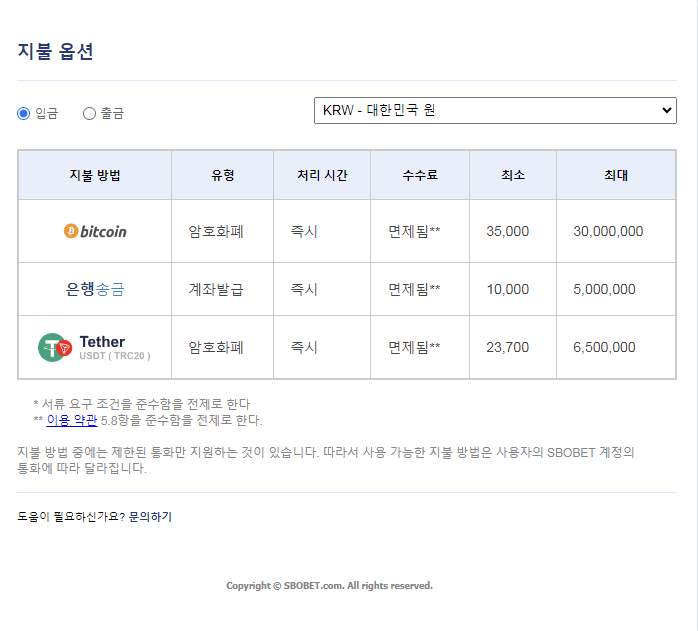Click the 30,000,000 maximum value
698x631 pixels.
608,231
